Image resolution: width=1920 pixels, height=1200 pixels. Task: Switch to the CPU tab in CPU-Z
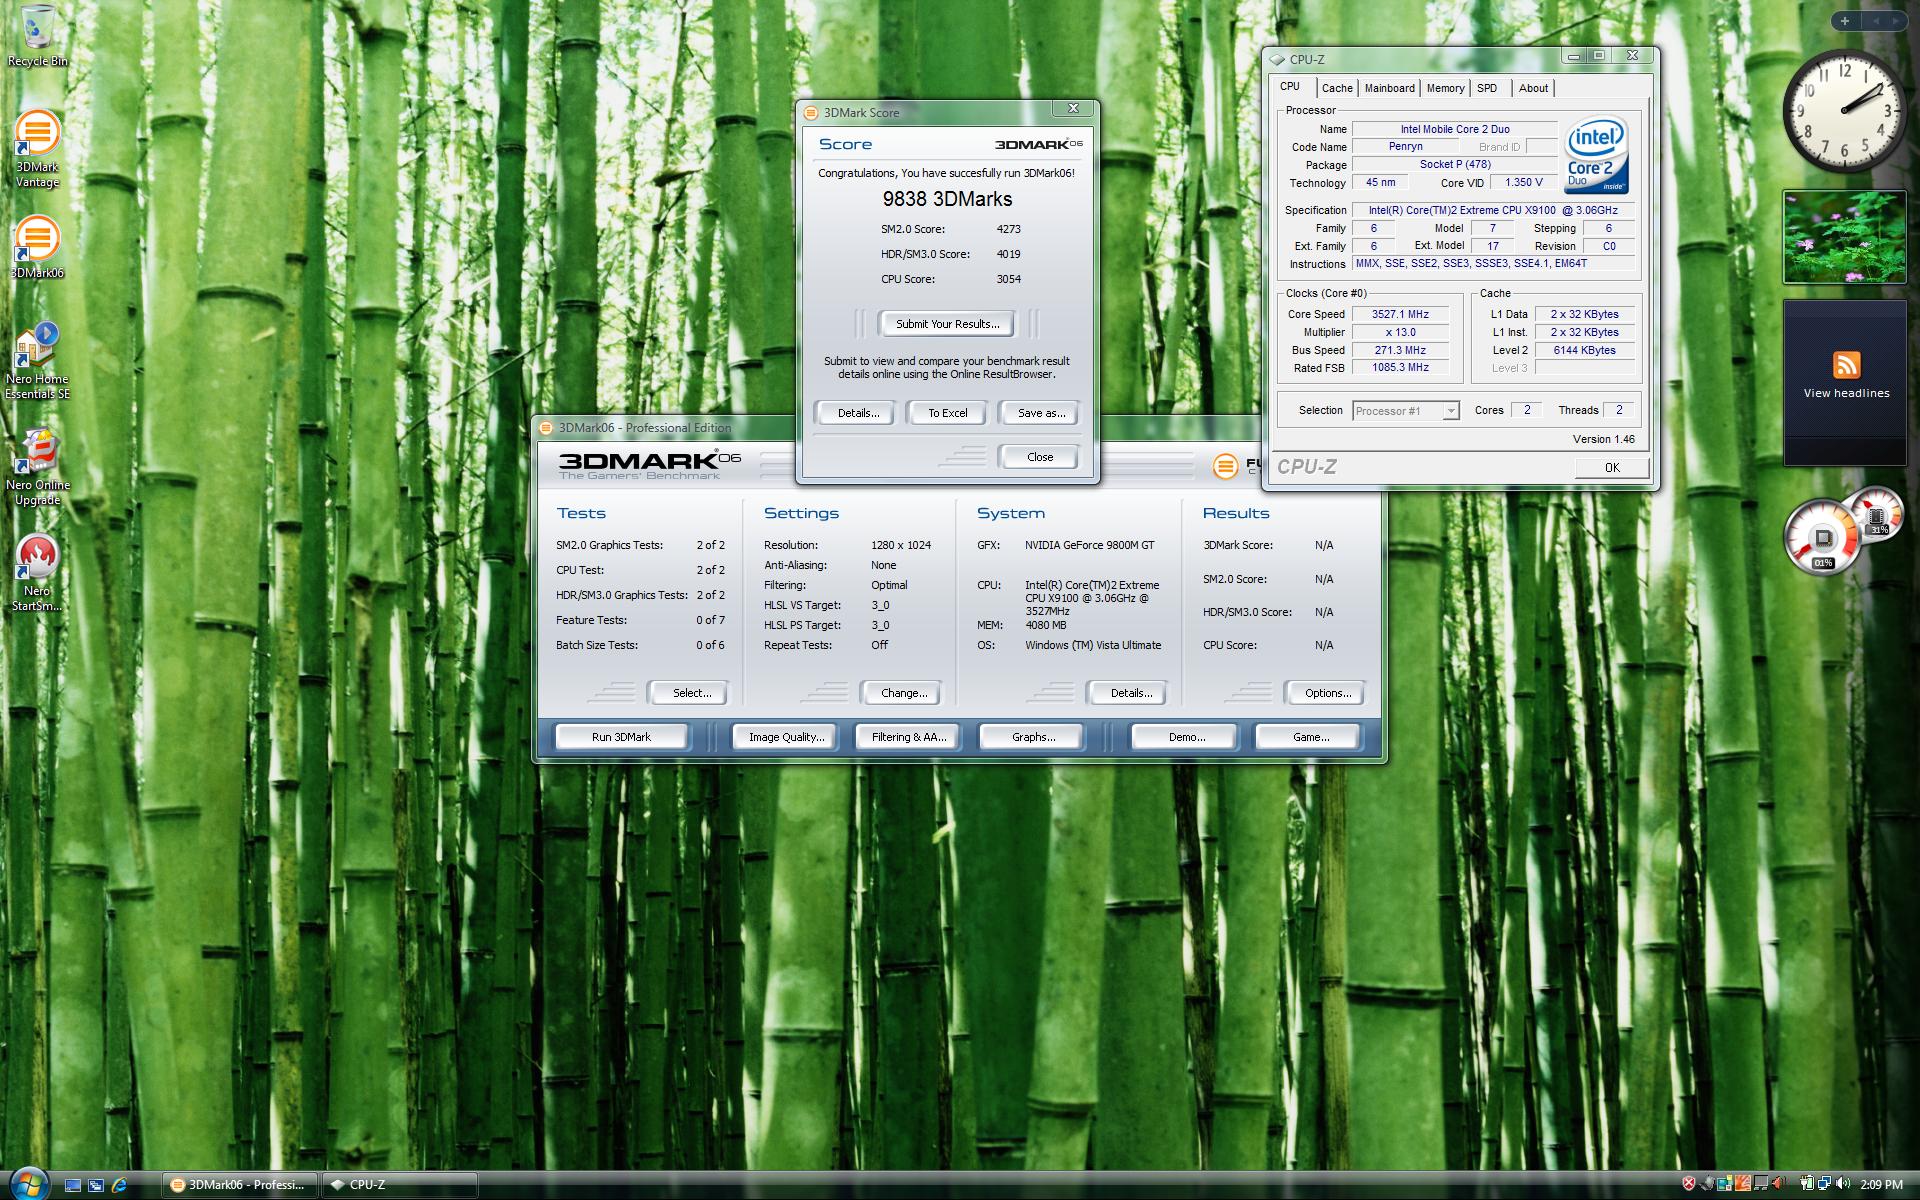point(1290,87)
